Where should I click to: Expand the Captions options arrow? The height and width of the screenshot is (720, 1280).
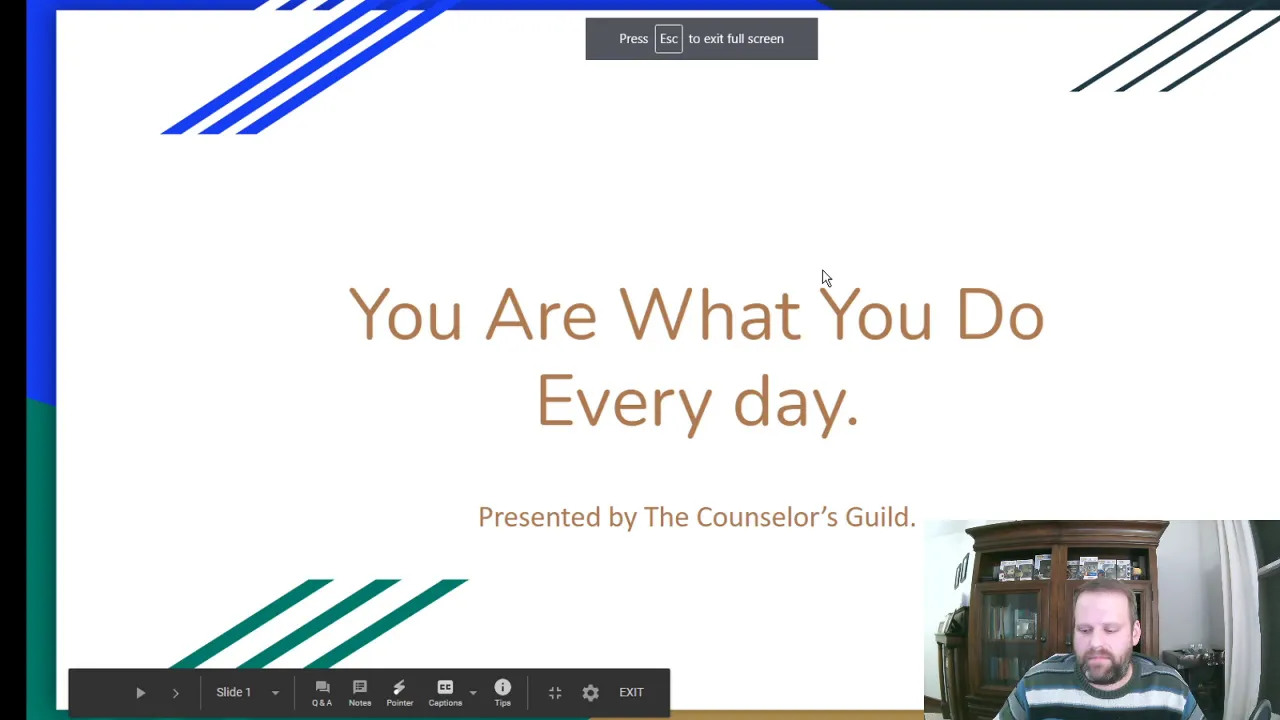tap(473, 693)
